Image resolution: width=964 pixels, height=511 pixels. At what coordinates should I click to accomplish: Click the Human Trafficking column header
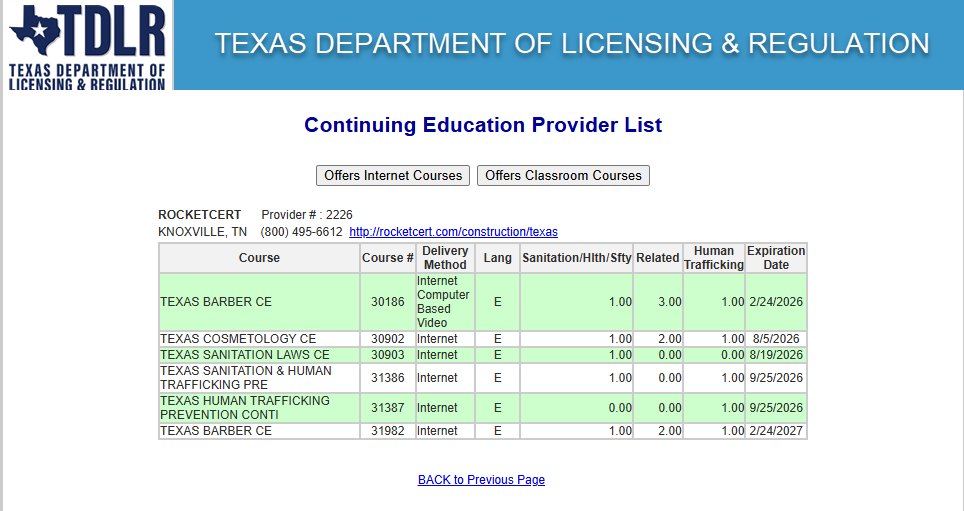(x=714, y=258)
